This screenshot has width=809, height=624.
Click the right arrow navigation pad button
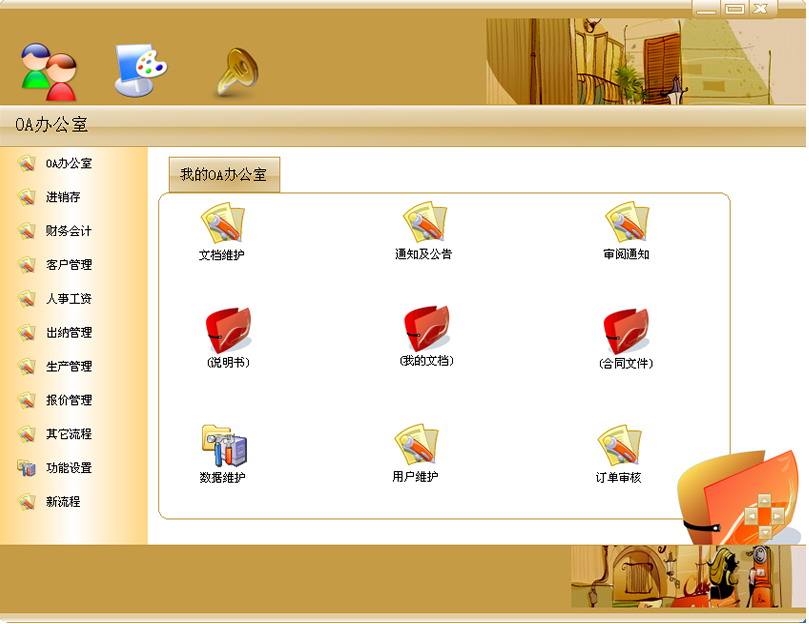(x=778, y=515)
